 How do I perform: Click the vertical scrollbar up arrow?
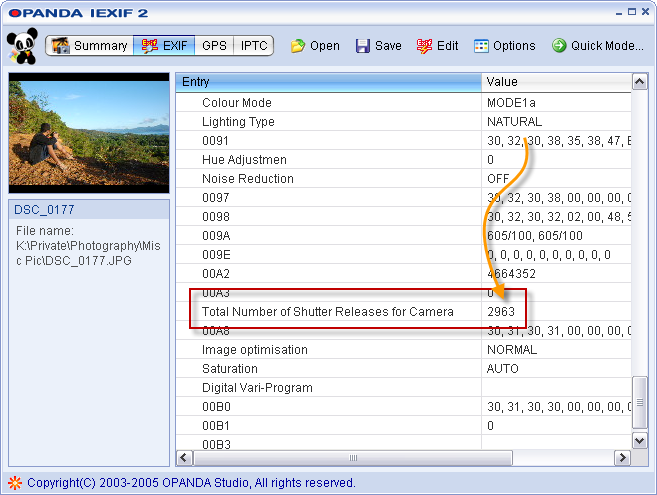[639, 82]
